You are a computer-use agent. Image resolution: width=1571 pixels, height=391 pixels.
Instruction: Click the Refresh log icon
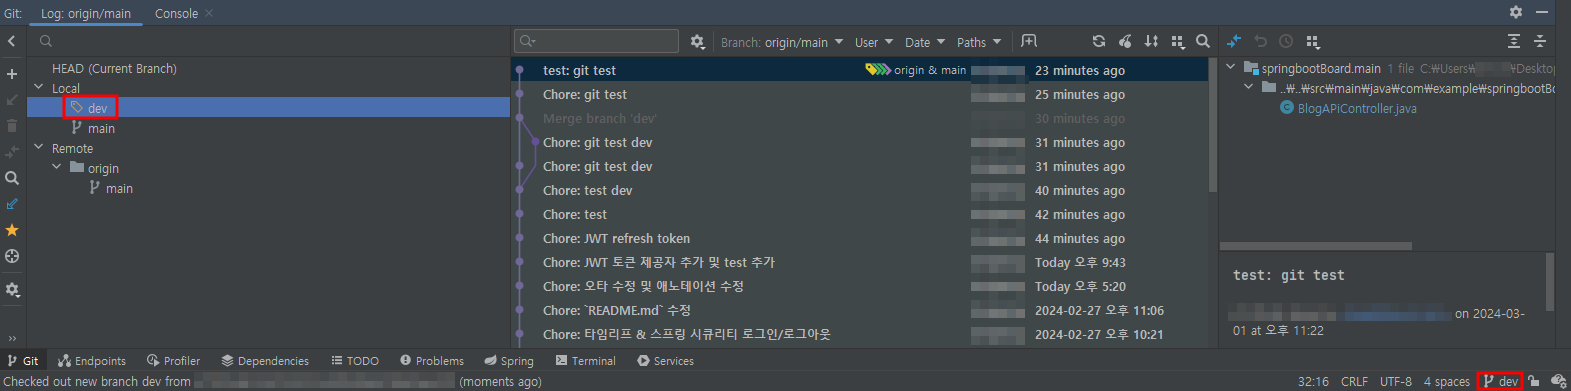coord(1099,41)
